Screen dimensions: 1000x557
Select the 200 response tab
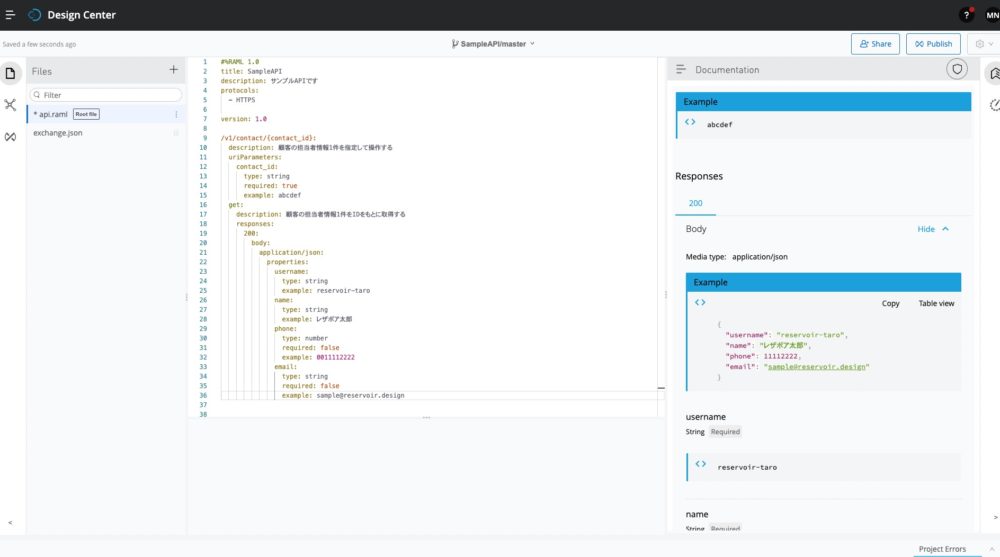[695, 203]
